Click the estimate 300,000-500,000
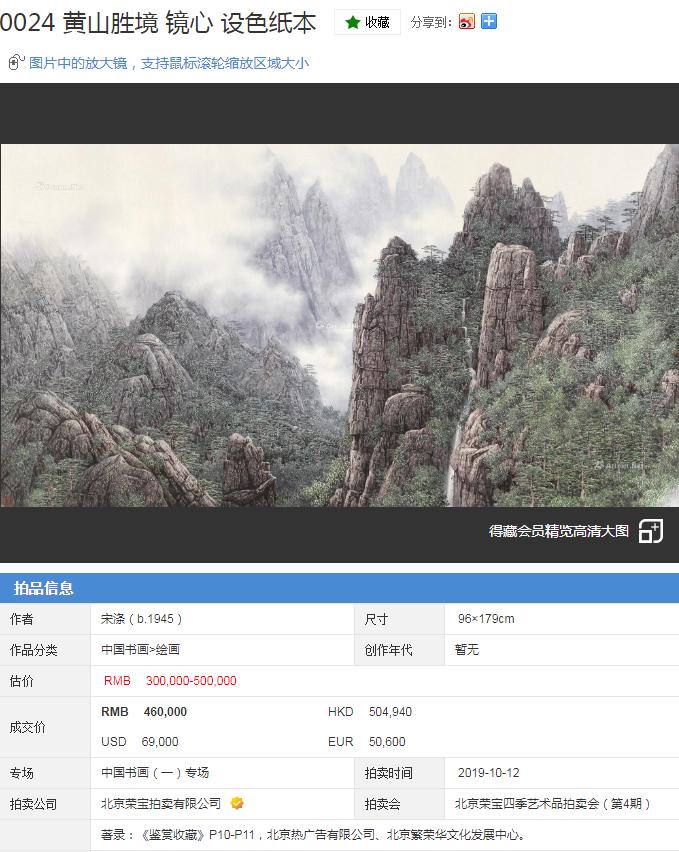Image resolution: width=679 pixels, height=852 pixels. [191, 681]
